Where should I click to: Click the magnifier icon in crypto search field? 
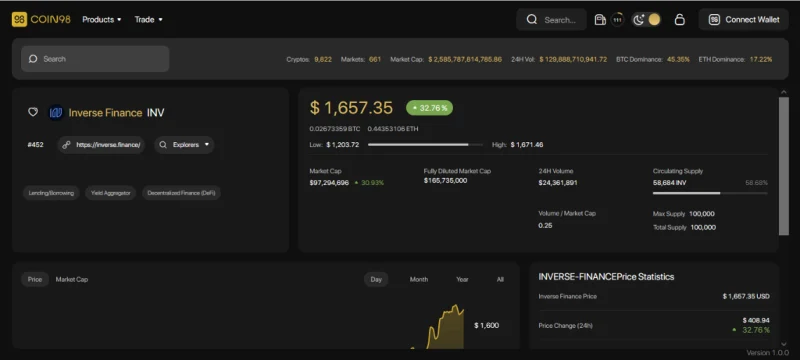click(33, 59)
